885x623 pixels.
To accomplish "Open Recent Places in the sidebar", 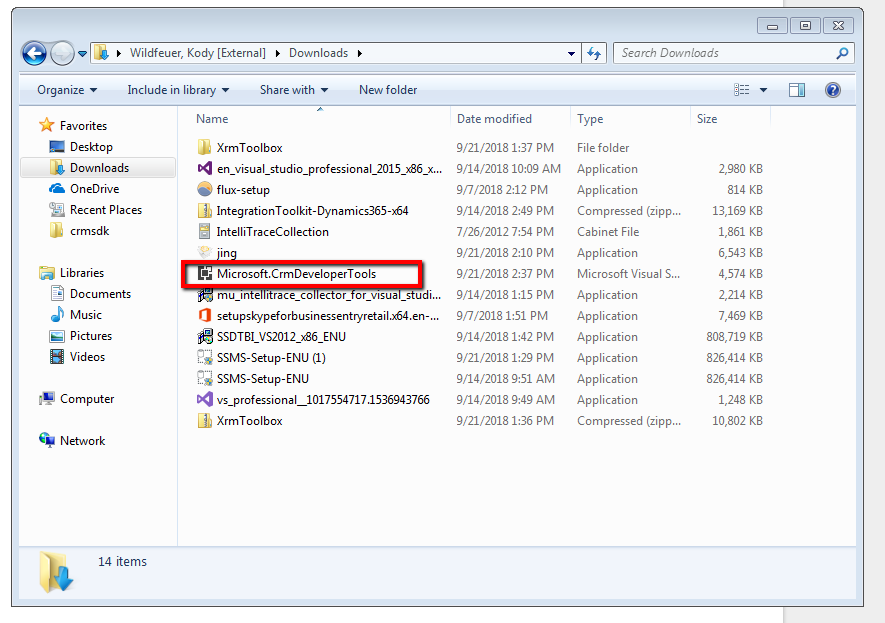I will click(x=95, y=209).
